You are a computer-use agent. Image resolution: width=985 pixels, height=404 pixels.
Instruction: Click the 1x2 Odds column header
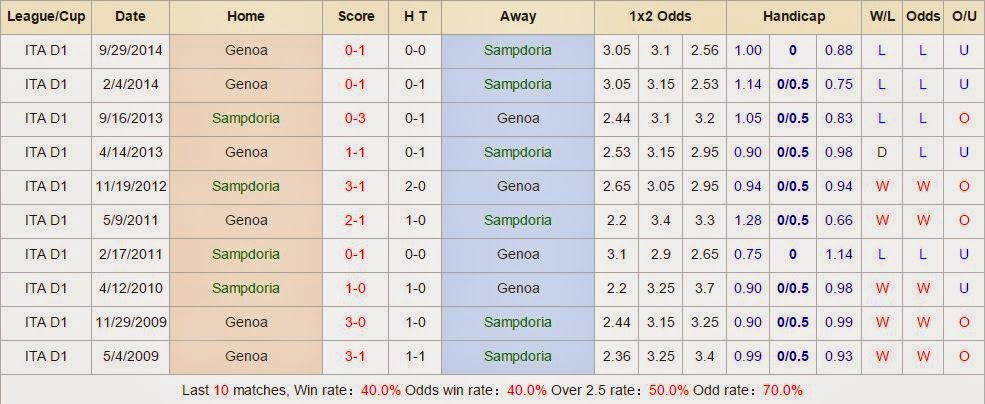click(x=661, y=16)
